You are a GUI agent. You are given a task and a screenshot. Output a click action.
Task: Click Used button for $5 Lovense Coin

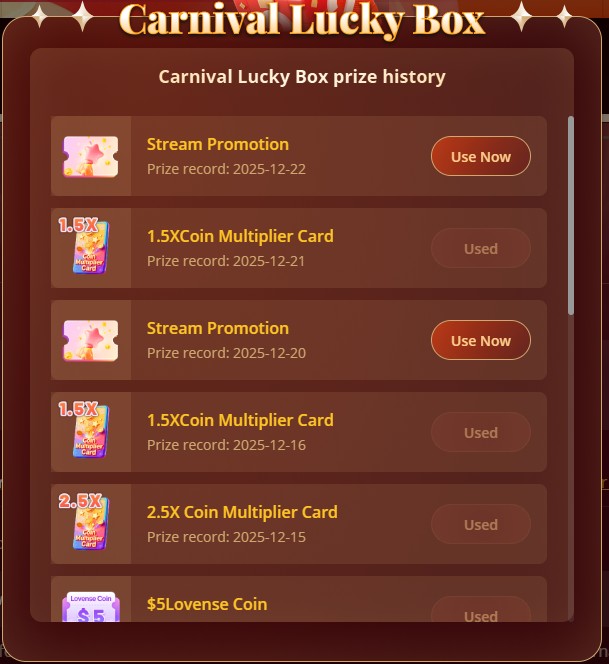point(481,610)
